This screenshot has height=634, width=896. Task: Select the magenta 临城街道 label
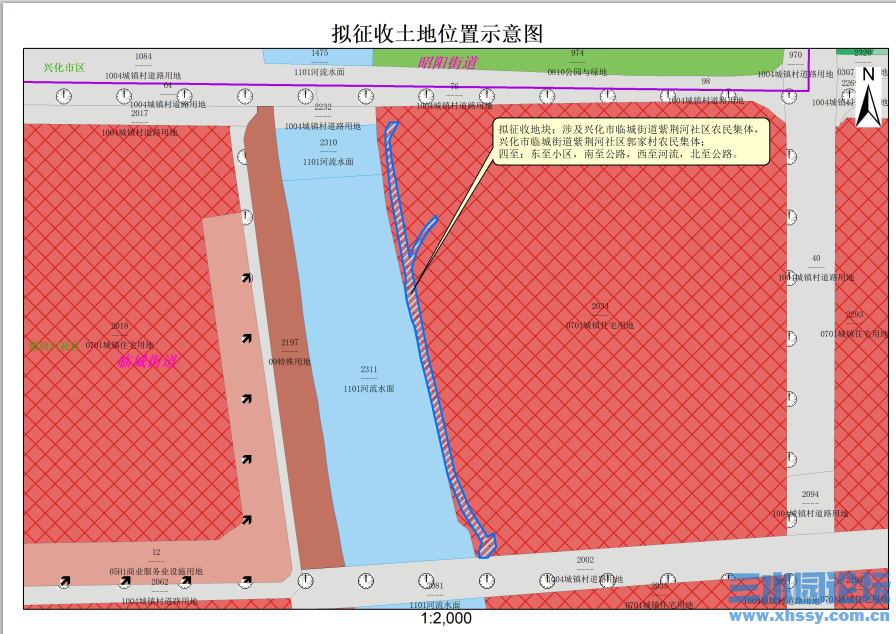147,361
